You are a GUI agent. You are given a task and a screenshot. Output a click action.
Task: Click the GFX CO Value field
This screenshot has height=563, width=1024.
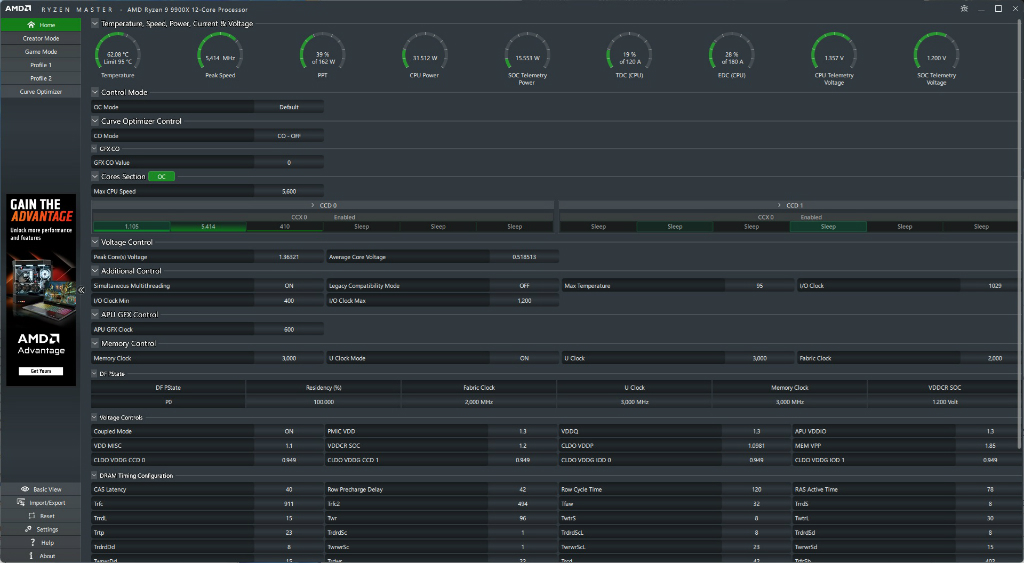click(x=289, y=163)
